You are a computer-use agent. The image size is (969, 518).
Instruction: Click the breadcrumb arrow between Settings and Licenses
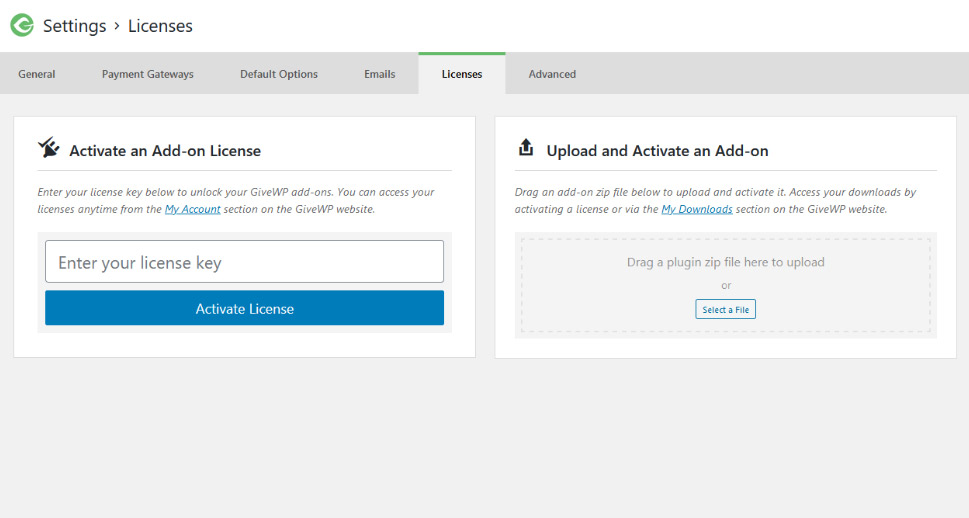(x=117, y=26)
